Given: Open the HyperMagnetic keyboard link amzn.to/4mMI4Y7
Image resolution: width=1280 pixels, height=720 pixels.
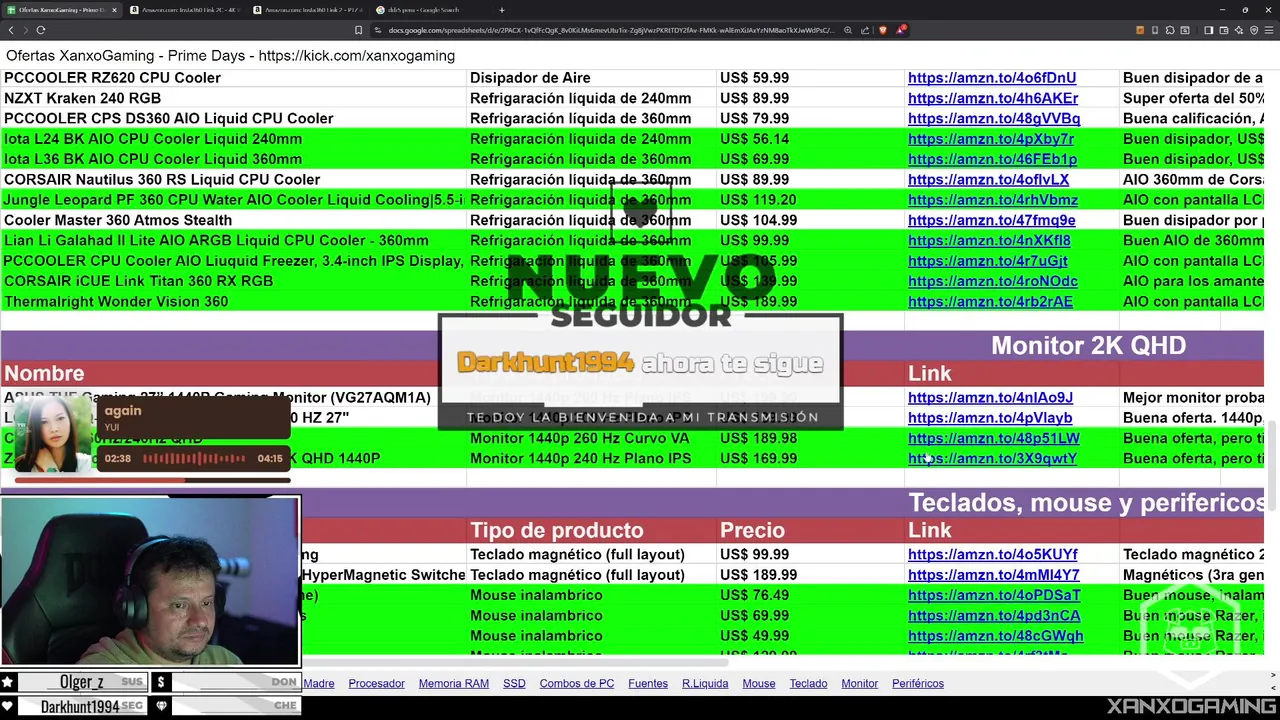Looking at the screenshot, I should (994, 575).
